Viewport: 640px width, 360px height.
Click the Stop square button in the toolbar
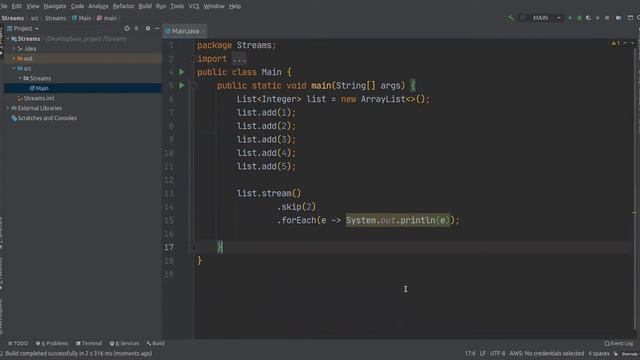coord(607,18)
